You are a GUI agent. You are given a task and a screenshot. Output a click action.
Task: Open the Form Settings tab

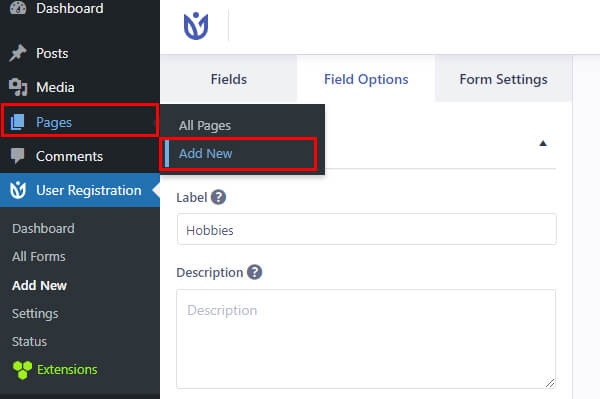pyautogui.click(x=503, y=79)
